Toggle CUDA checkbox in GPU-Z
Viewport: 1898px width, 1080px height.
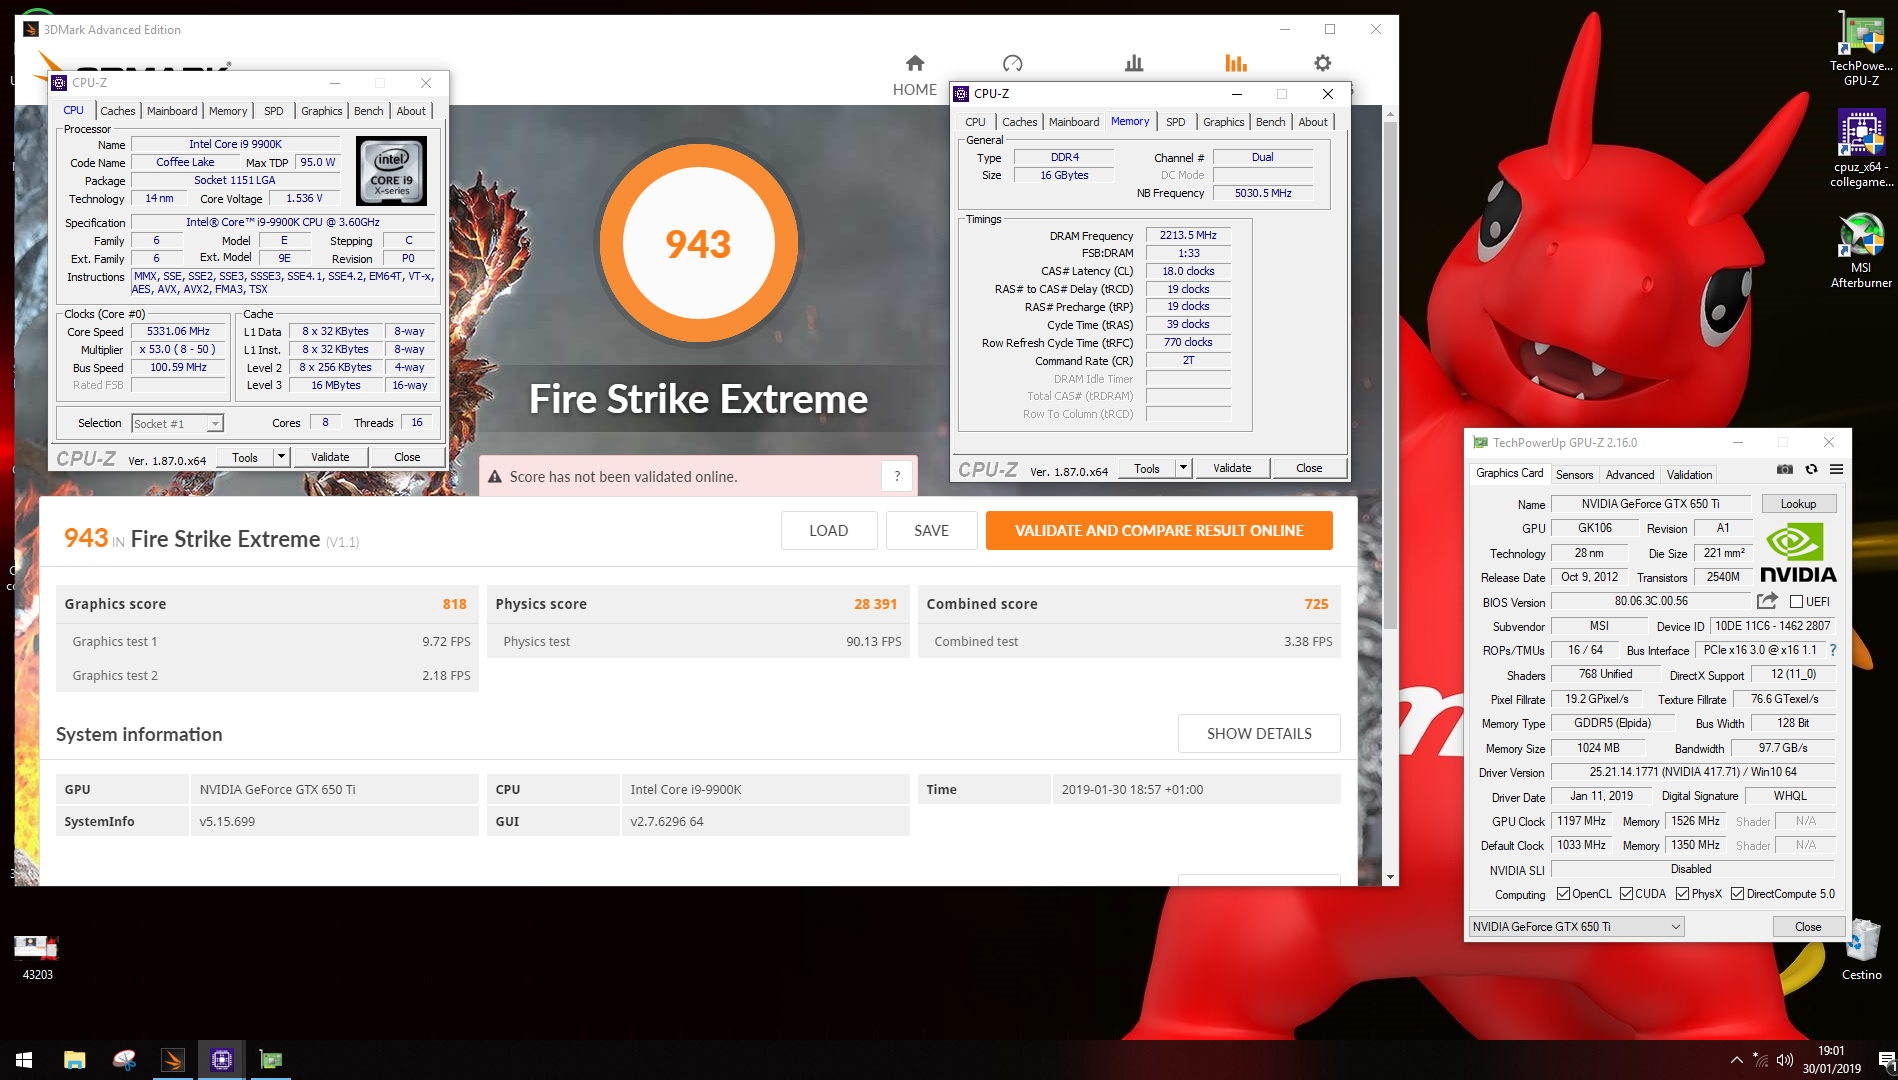1626,894
